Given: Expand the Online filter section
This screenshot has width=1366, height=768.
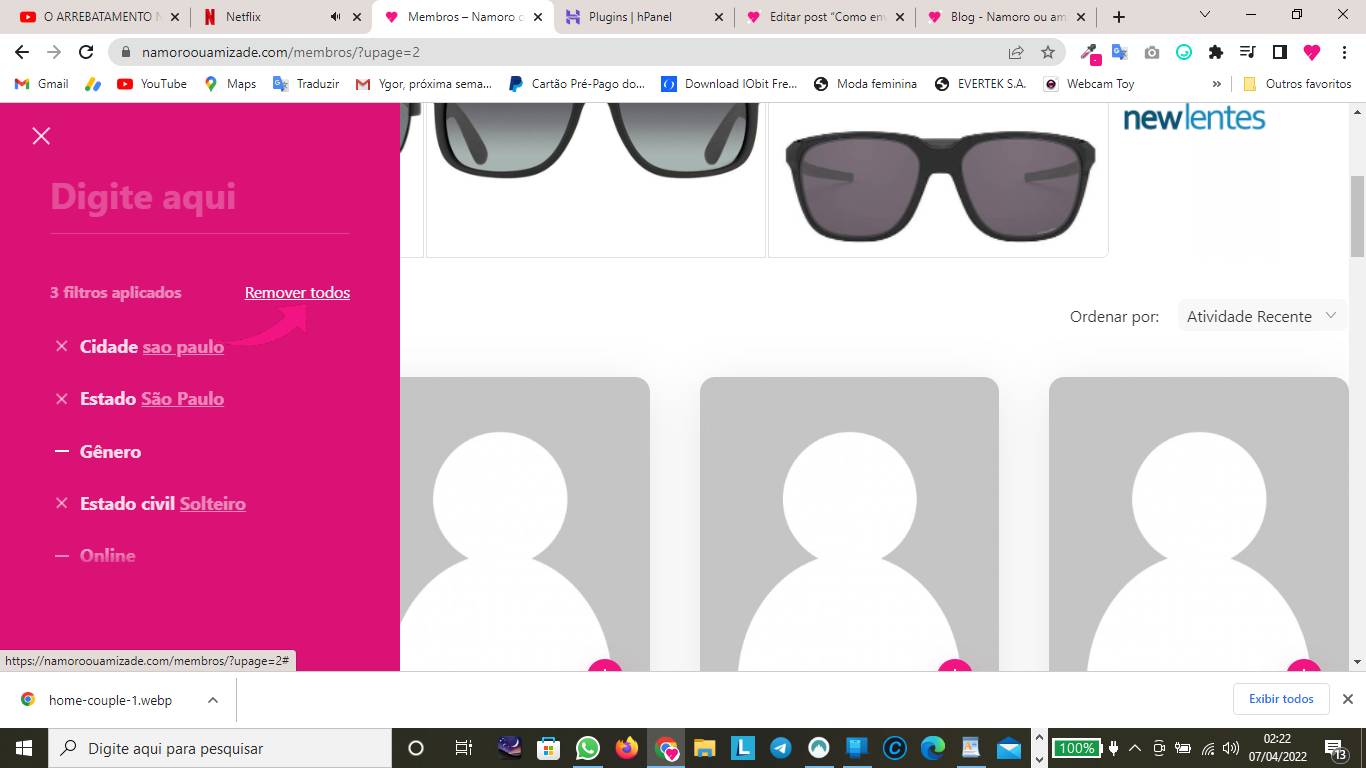Looking at the screenshot, I should click(x=107, y=556).
